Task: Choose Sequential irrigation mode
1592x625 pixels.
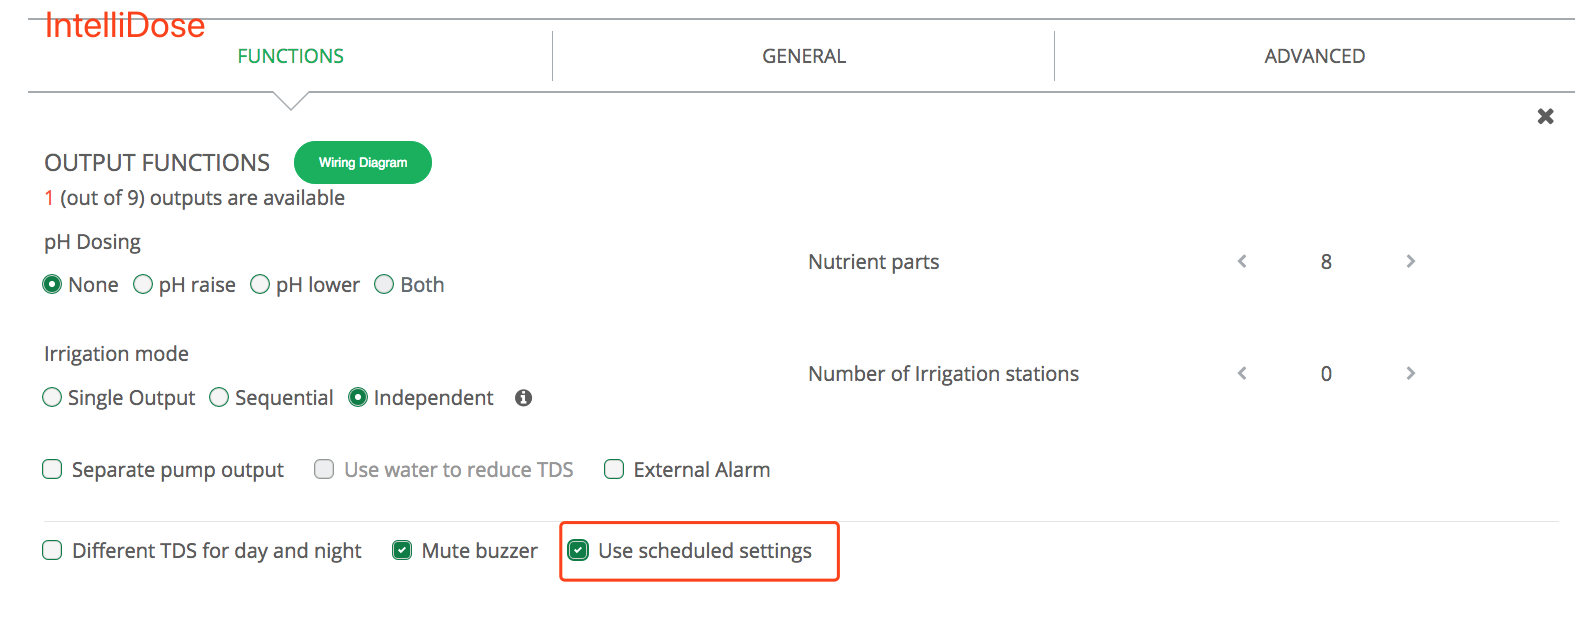Action: tap(219, 397)
